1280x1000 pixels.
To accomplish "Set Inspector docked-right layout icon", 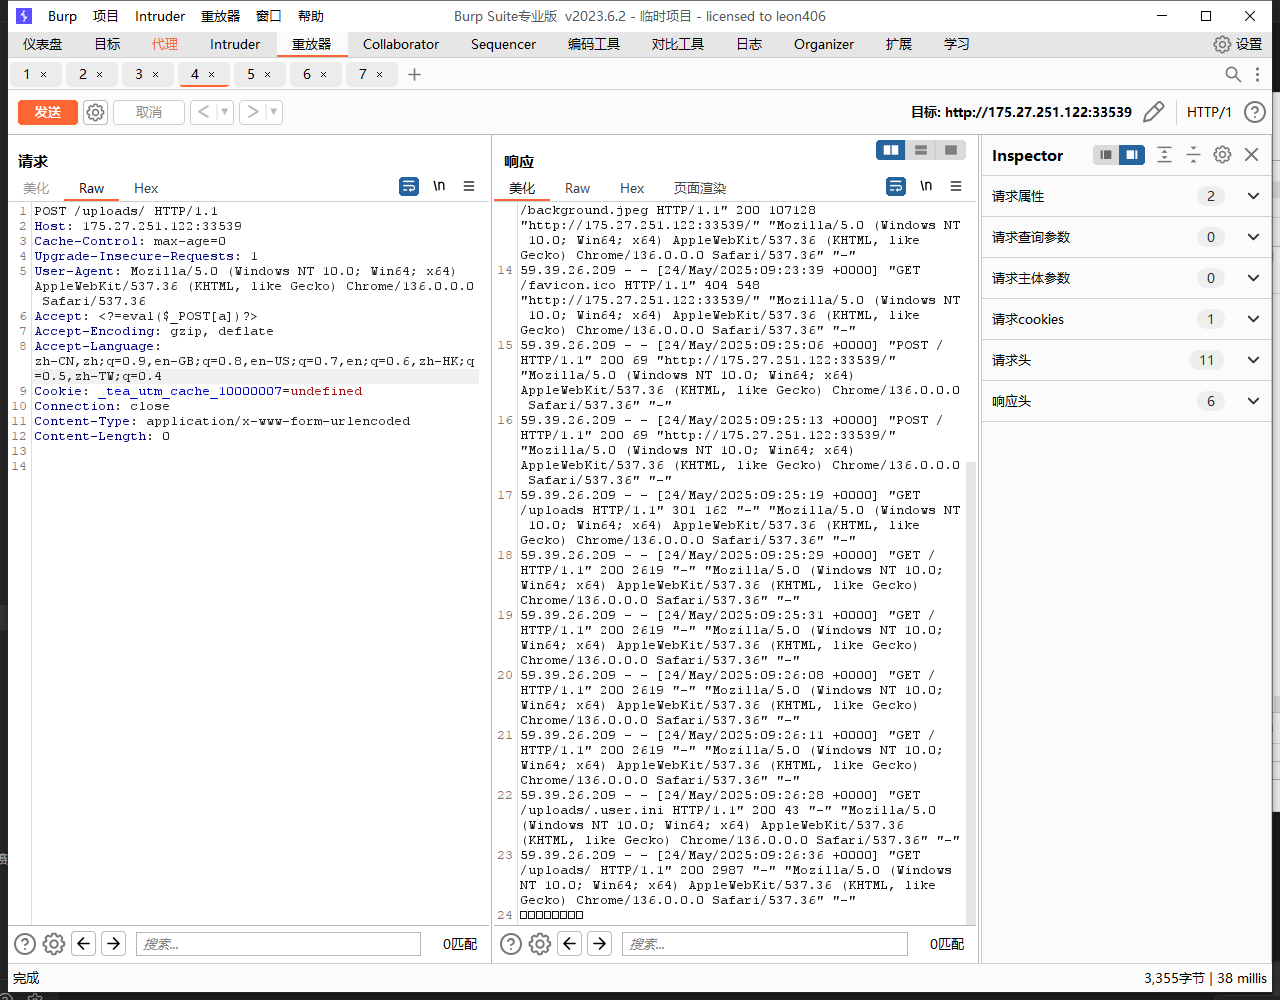I will point(1132,155).
